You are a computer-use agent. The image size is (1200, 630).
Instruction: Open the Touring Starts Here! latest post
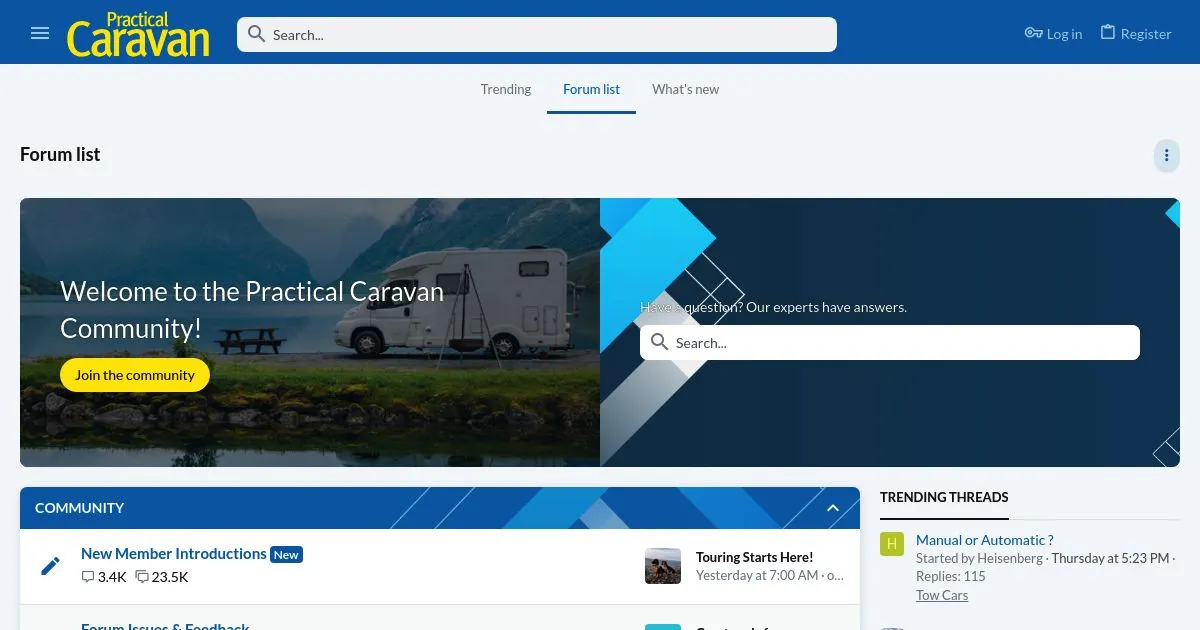click(x=754, y=557)
